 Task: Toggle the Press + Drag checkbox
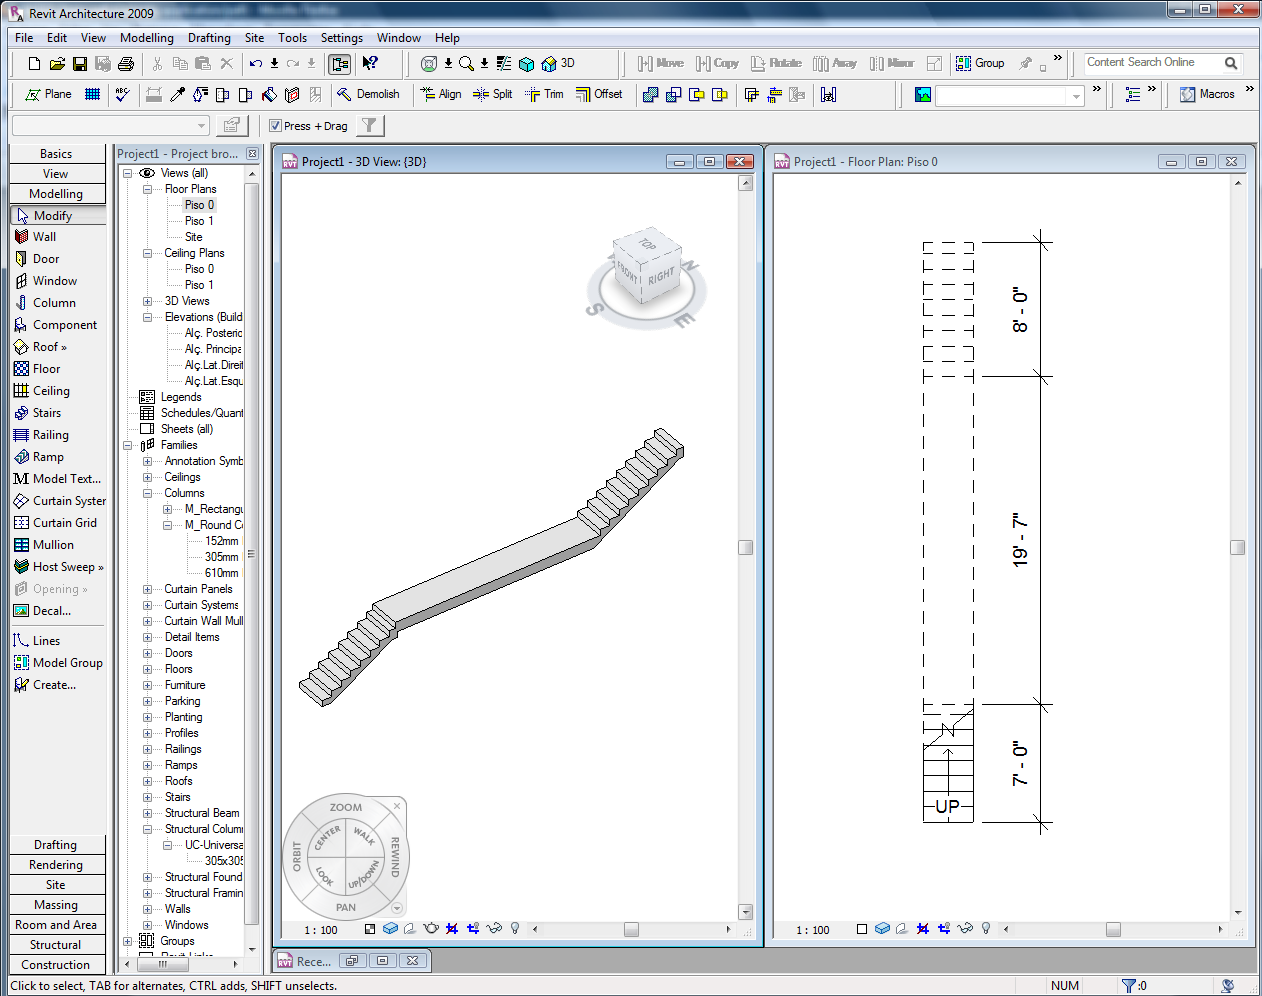point(275,126)
